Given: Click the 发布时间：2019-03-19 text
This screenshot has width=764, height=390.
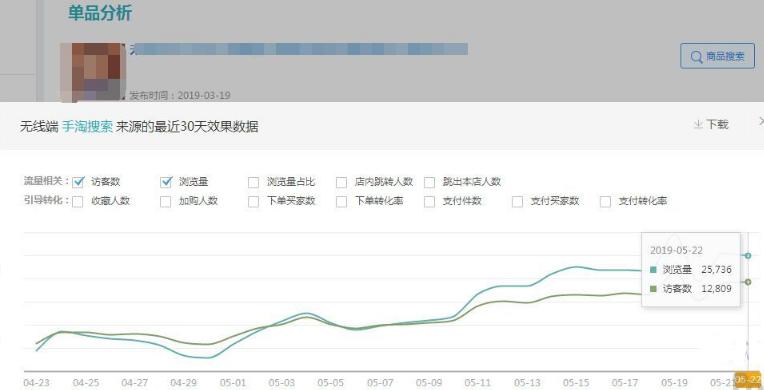Looking at the screenshot, I should pos(180,96).
